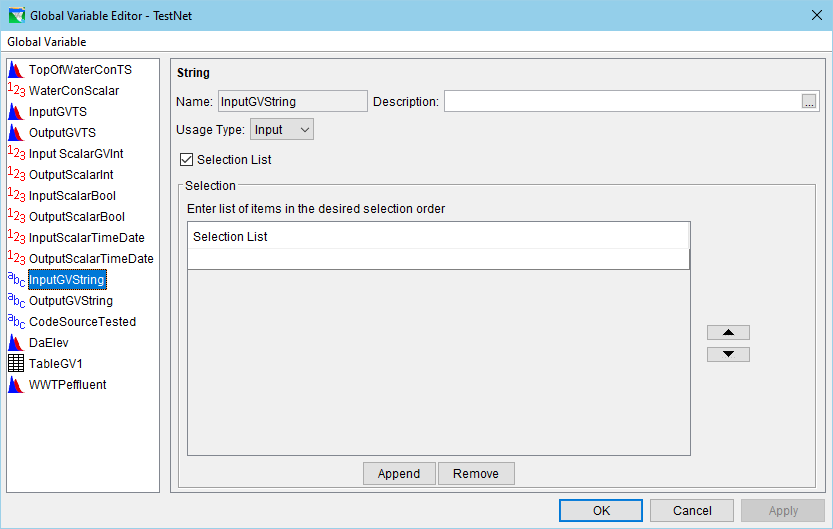This screenshot has height=529, width=833.
Task: Click the move item down arrow button
Action: tap(728, 354)
